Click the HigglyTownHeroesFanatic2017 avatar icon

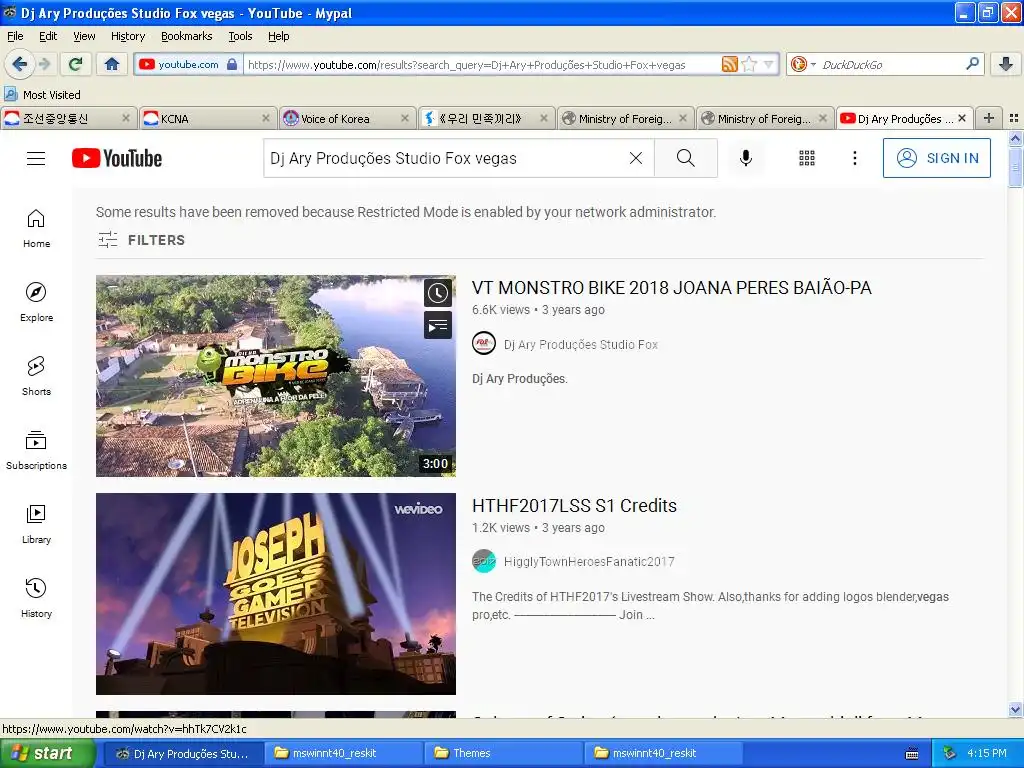pos(484,561)
